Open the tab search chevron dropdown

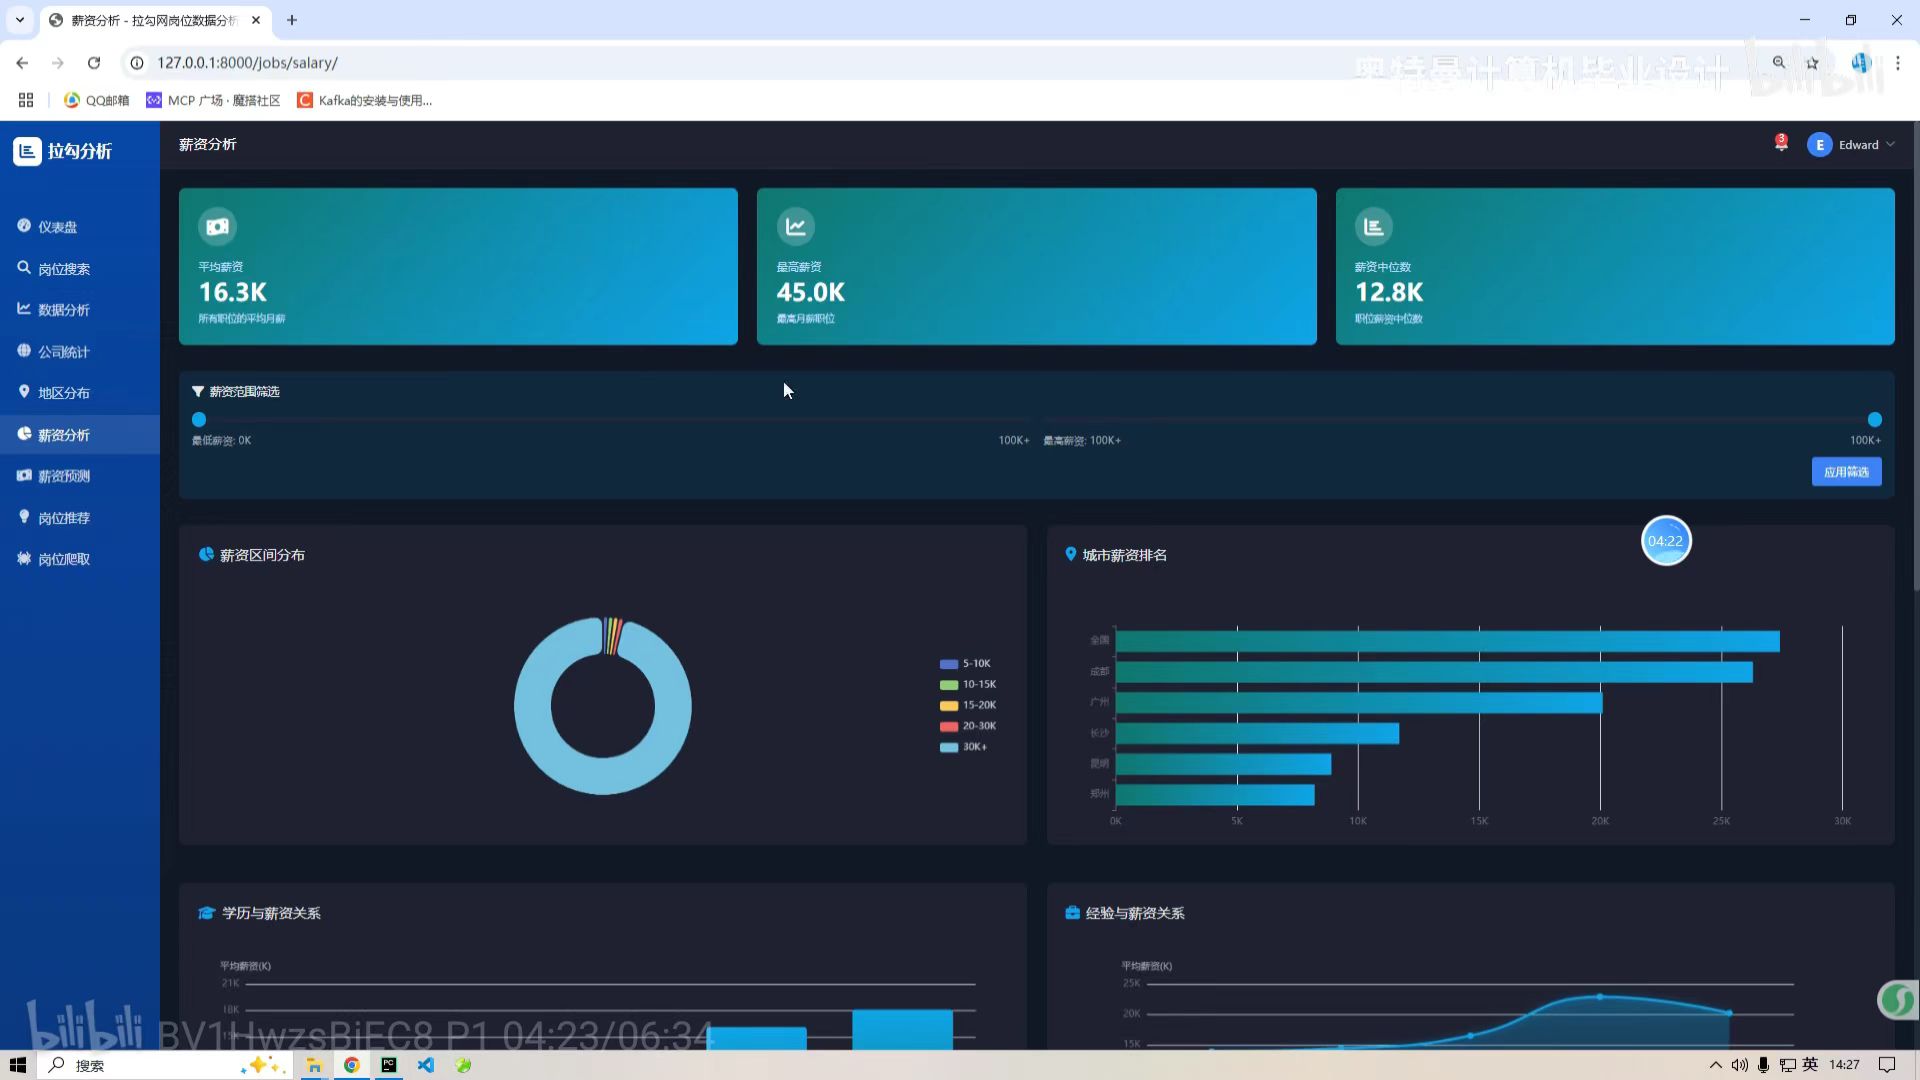(19, 20)
